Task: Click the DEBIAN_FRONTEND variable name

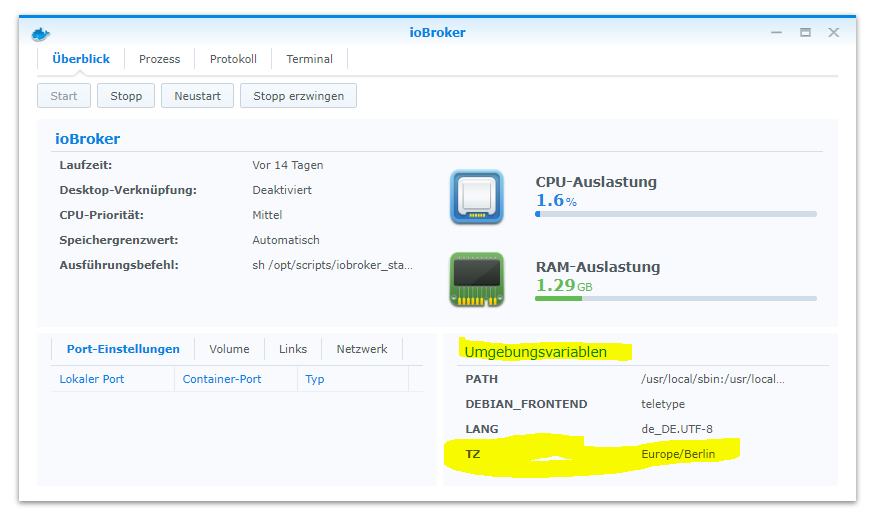Action: pyautogui.click(x=526, y=404)
